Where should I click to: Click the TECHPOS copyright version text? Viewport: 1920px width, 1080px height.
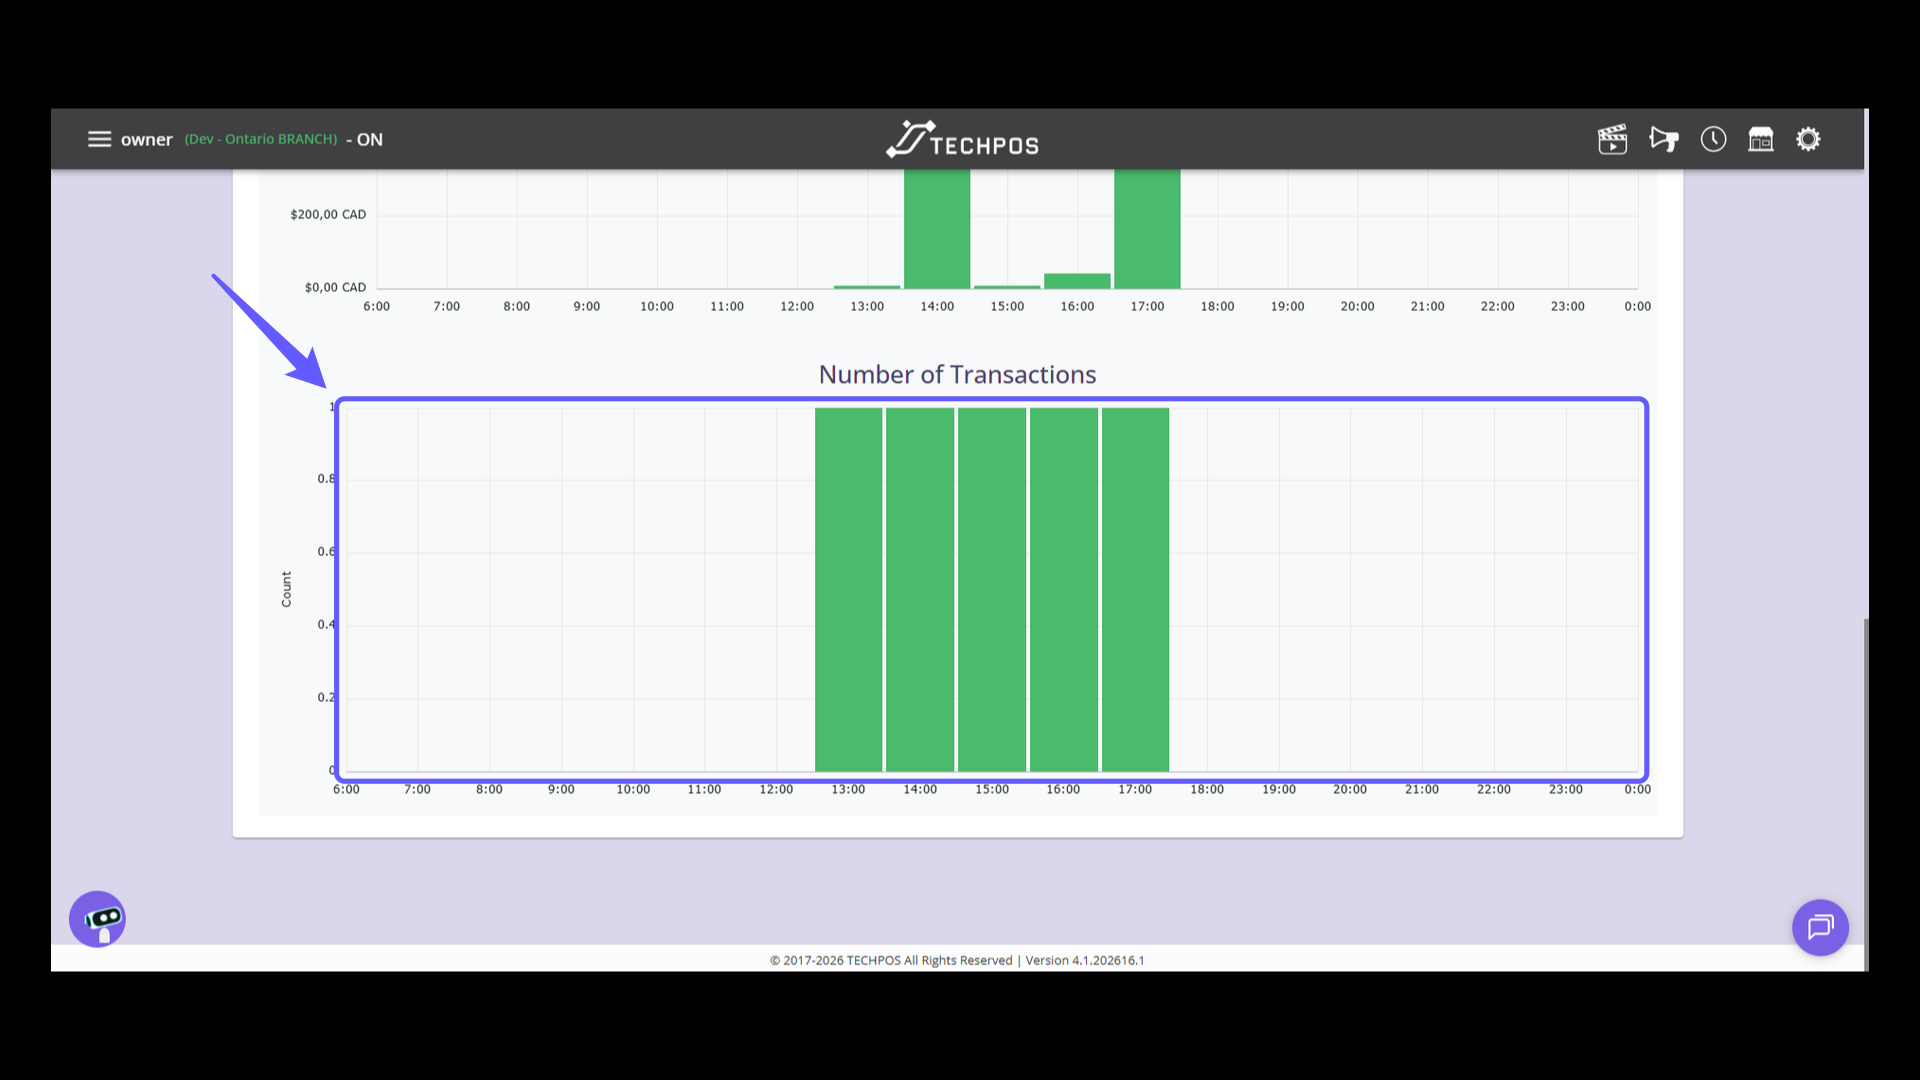click(x=957, y=960)
